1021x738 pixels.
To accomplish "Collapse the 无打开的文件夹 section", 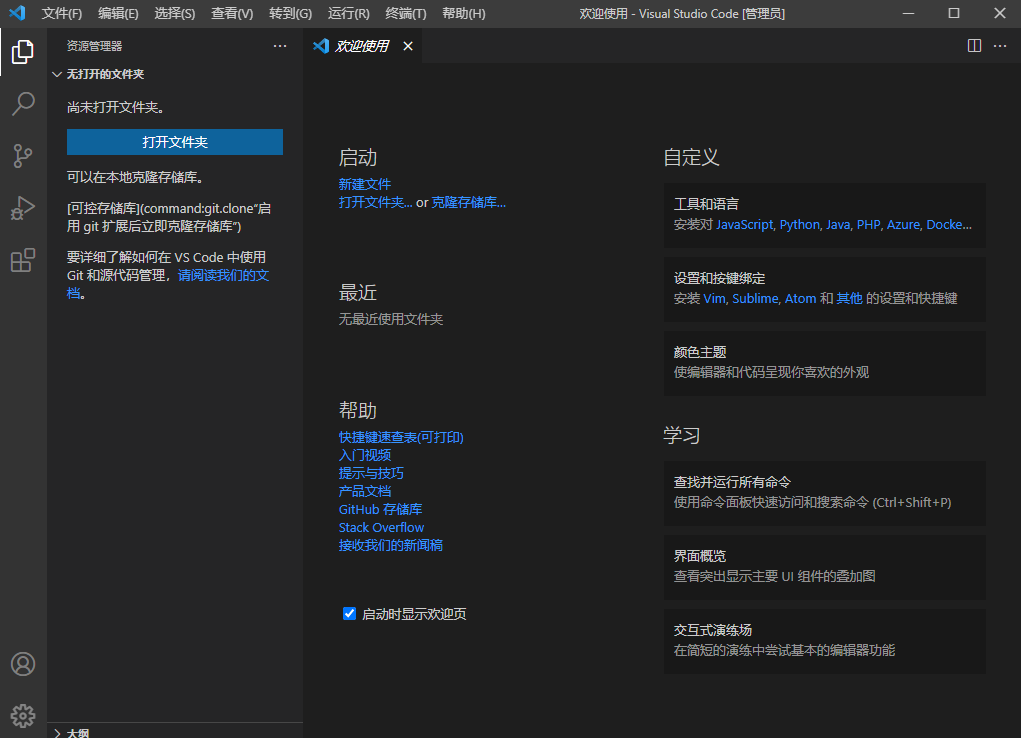I will (x=175, y=74).
